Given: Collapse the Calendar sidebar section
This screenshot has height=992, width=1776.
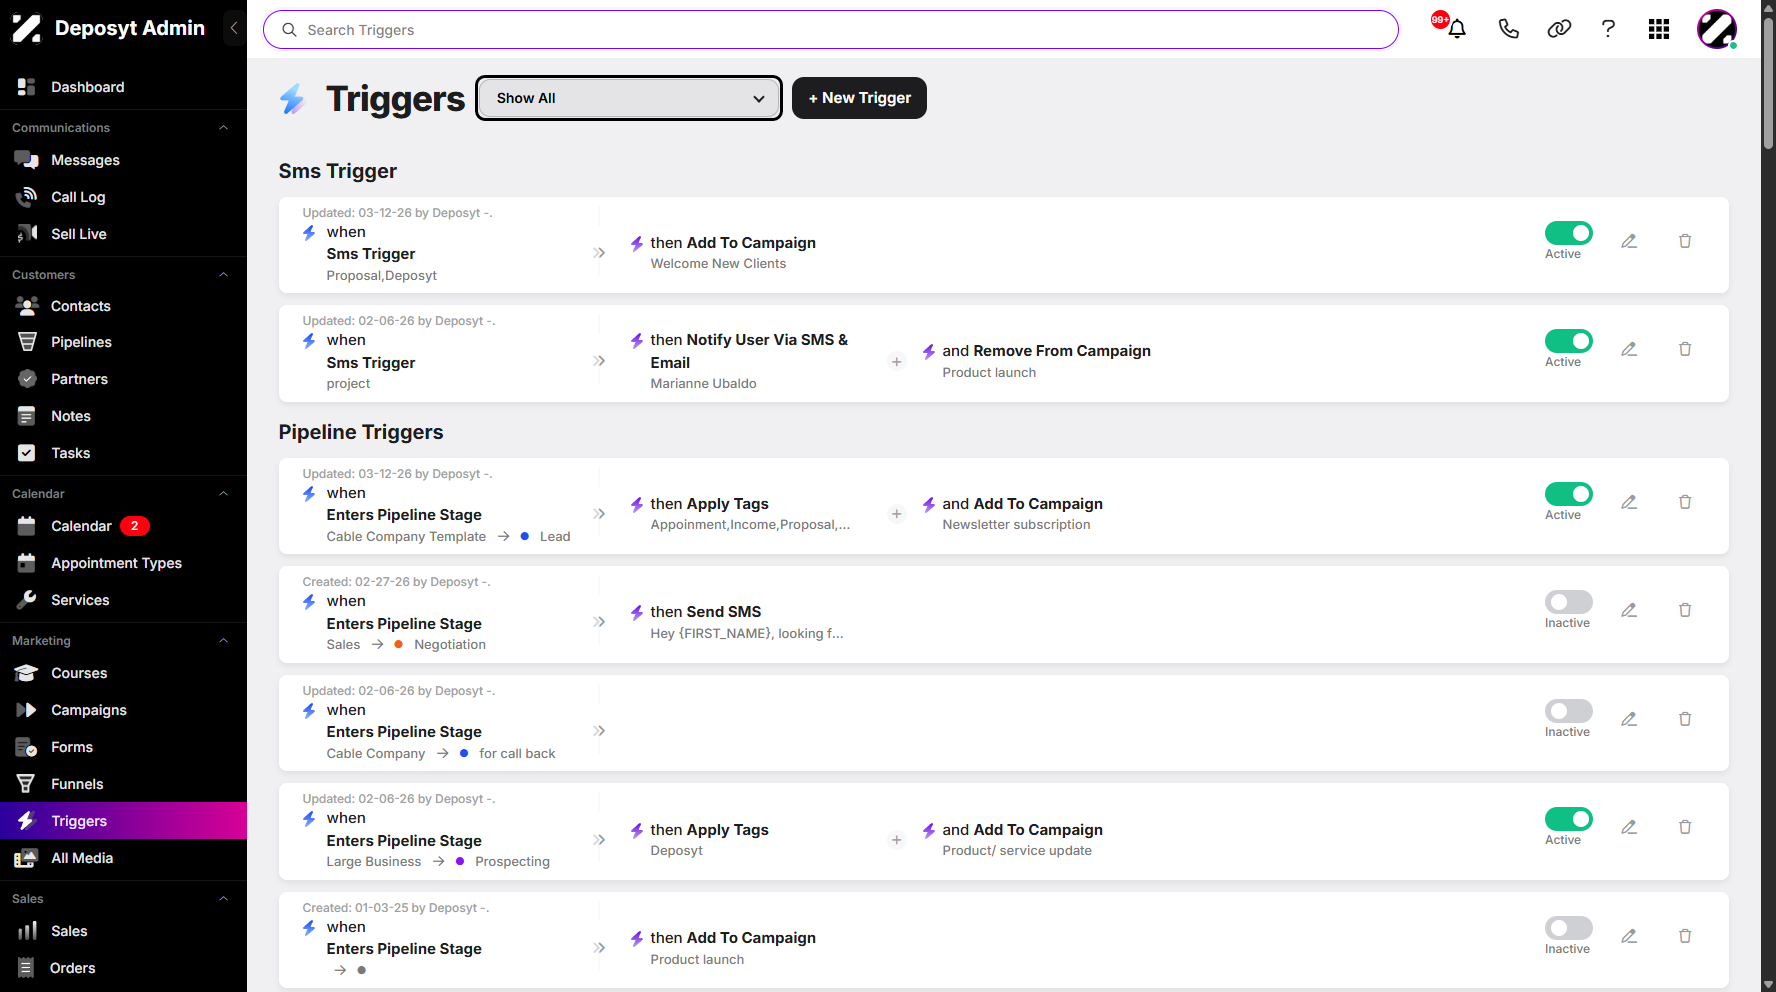Looking at the screenshot, I should point(224,494).
